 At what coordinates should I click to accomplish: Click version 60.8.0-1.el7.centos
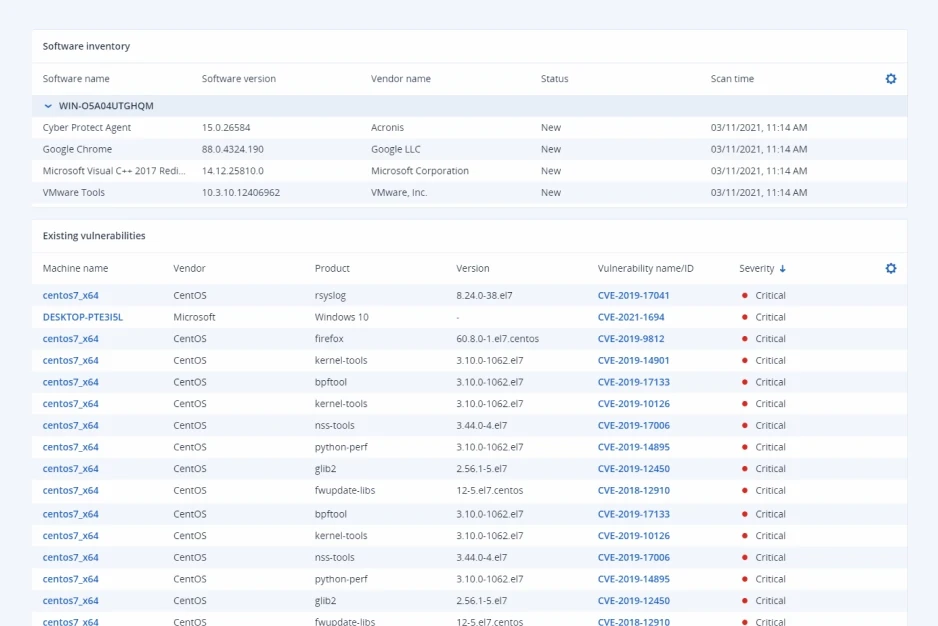(x=498, y=338)
